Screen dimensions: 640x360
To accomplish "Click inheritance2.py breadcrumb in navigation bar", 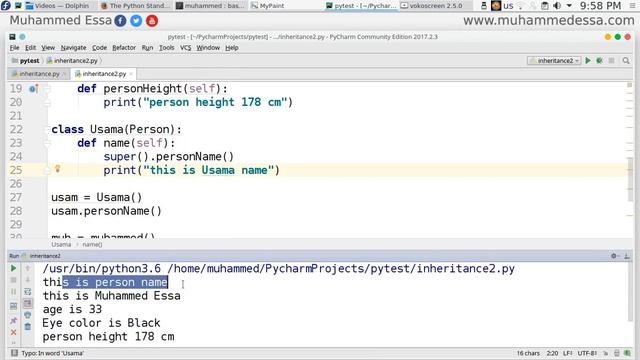I will coord(72,61).
